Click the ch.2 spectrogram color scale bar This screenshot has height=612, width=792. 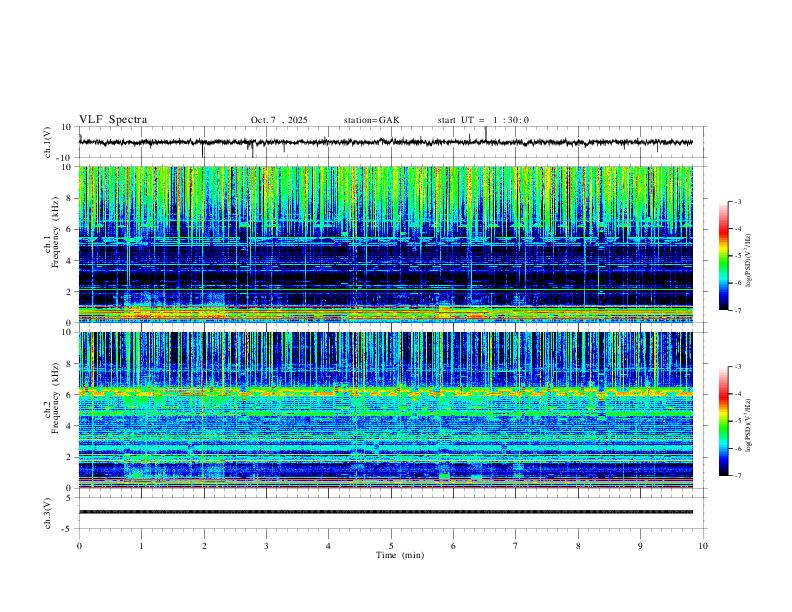[724, 421]
